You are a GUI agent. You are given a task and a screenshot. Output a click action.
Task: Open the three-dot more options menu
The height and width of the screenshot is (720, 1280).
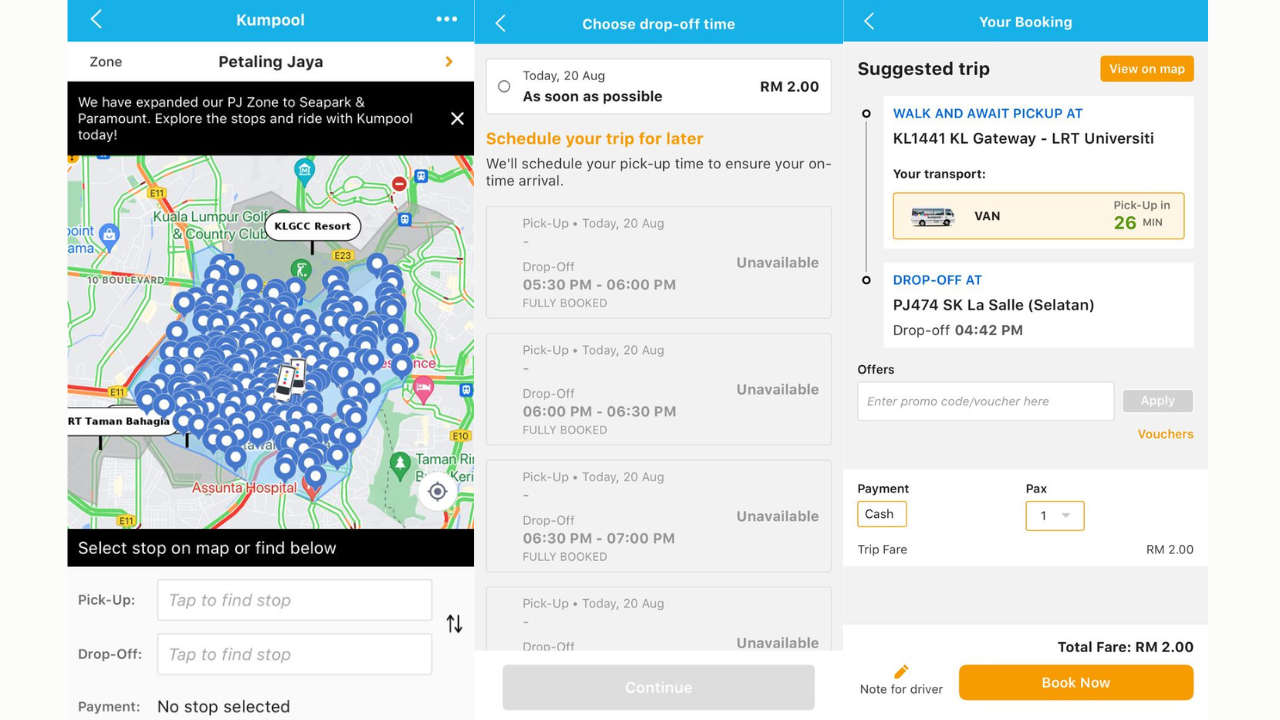pos(447,19)
